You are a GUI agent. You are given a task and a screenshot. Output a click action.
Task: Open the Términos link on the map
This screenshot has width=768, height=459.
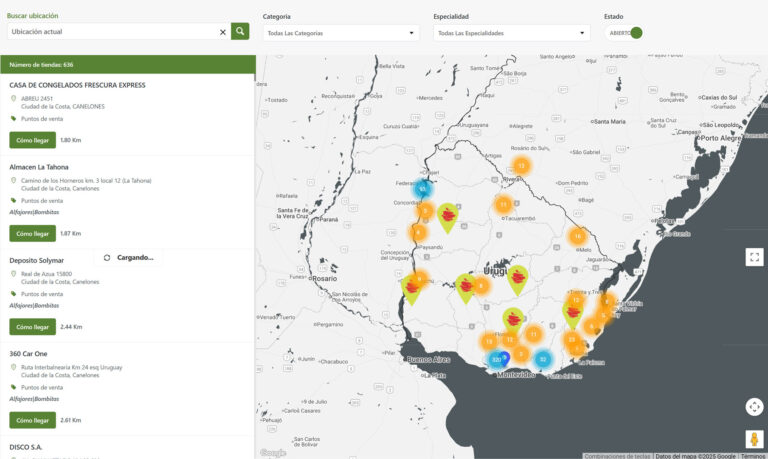coord(753,455)
